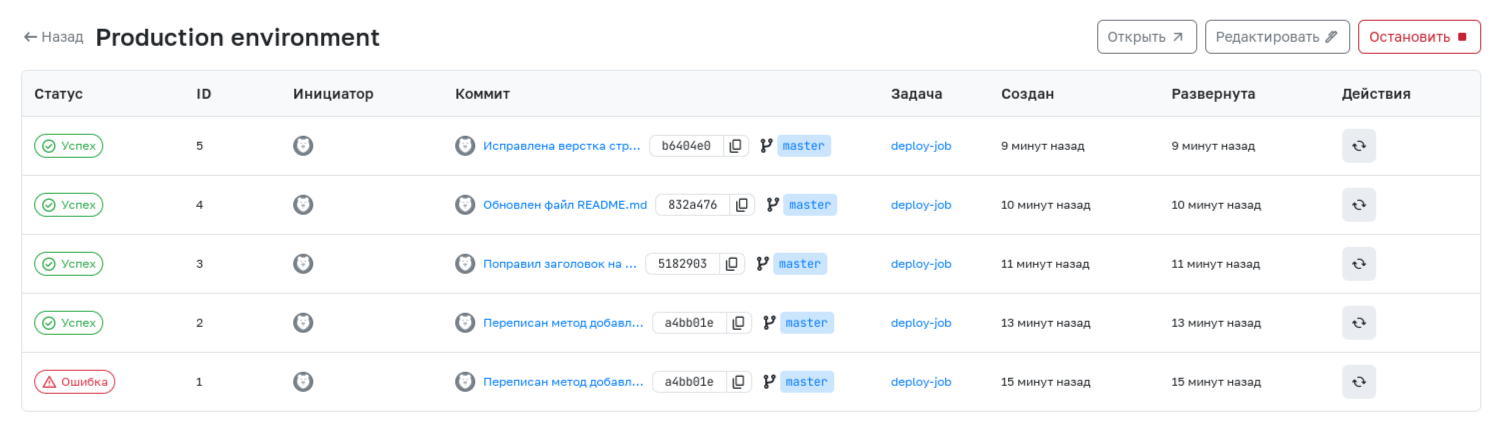Viewport: 1502px width, 426px height.
Task: Open deploy-job link in row ID 5
Action: [921, 146]
